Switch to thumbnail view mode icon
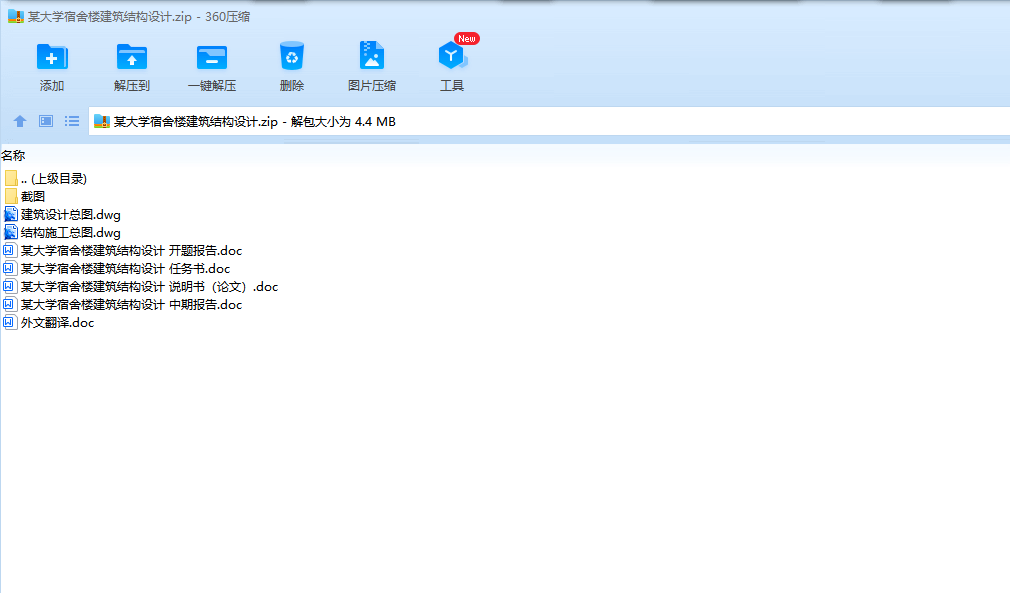The height and width of the screenshot is (593, 1010). point(46,121)
